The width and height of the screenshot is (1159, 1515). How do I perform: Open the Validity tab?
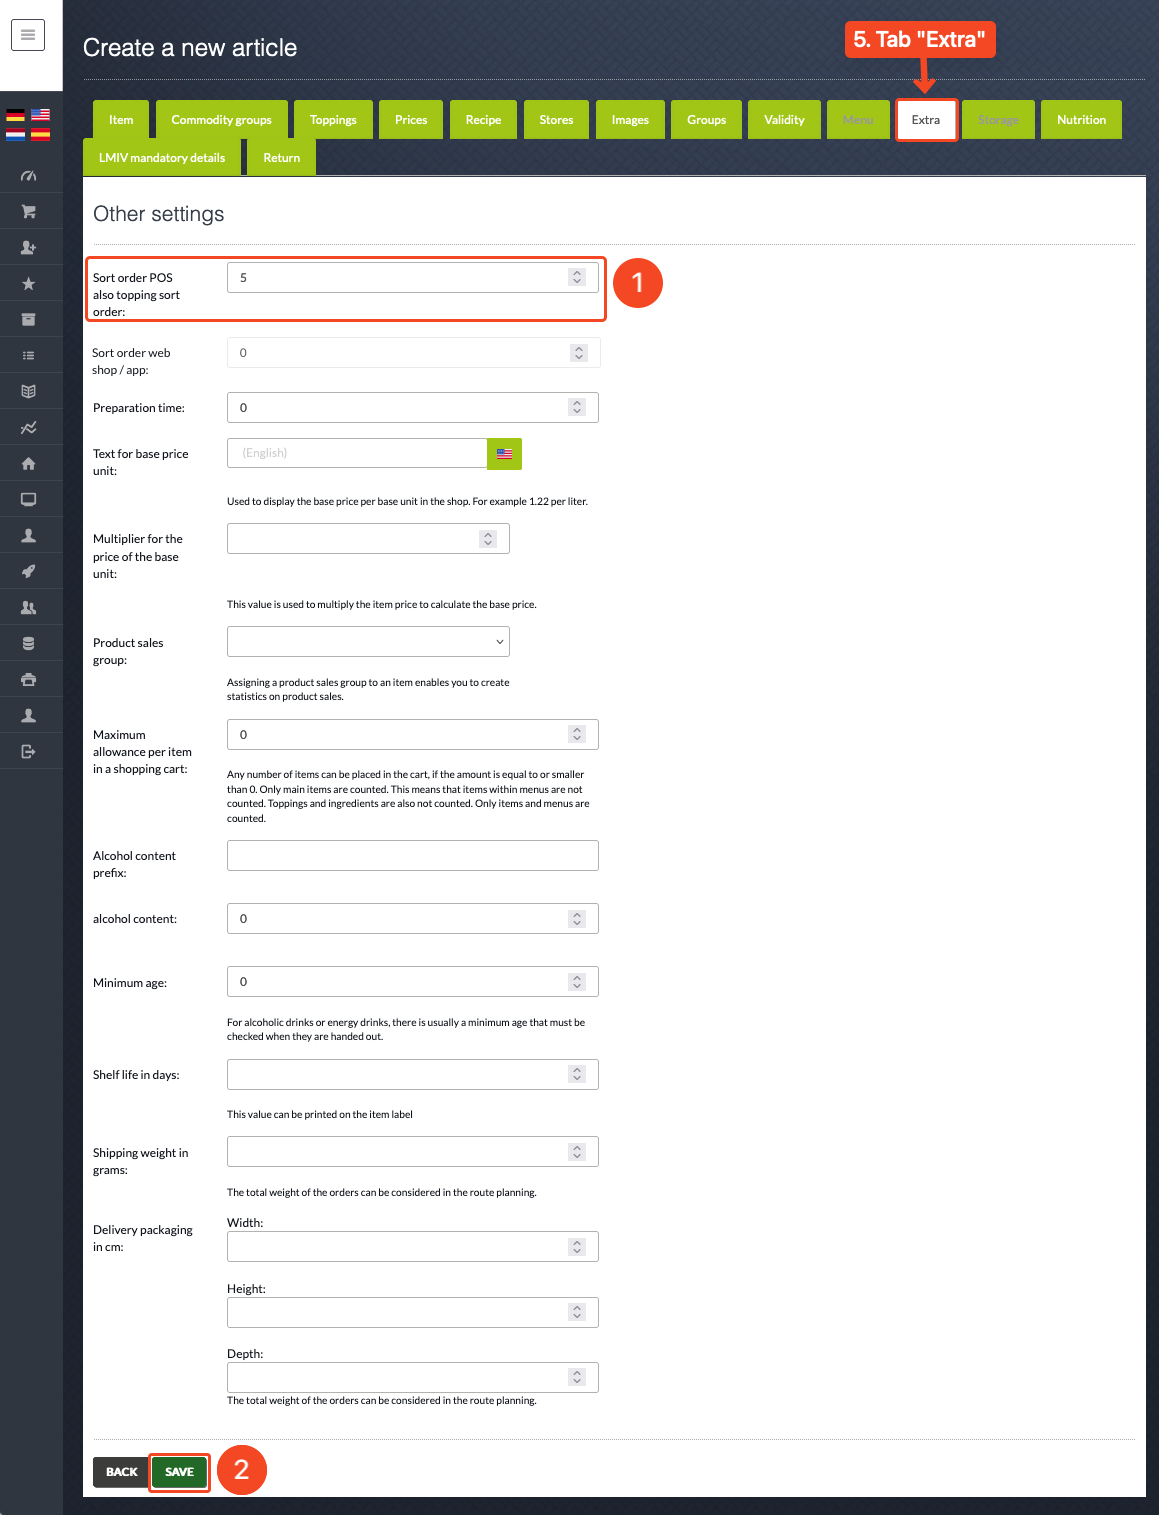[784, 120]
